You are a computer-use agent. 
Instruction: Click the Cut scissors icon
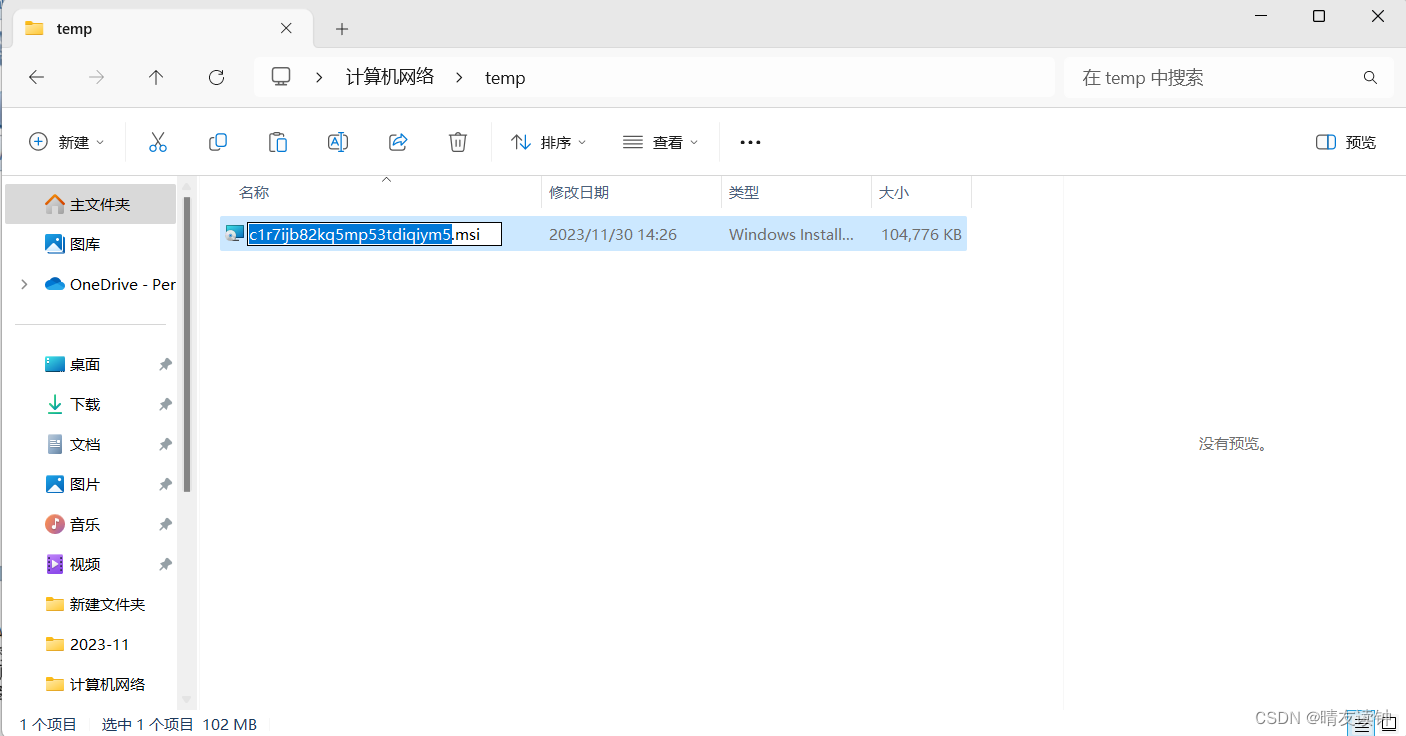pos(157,142)
